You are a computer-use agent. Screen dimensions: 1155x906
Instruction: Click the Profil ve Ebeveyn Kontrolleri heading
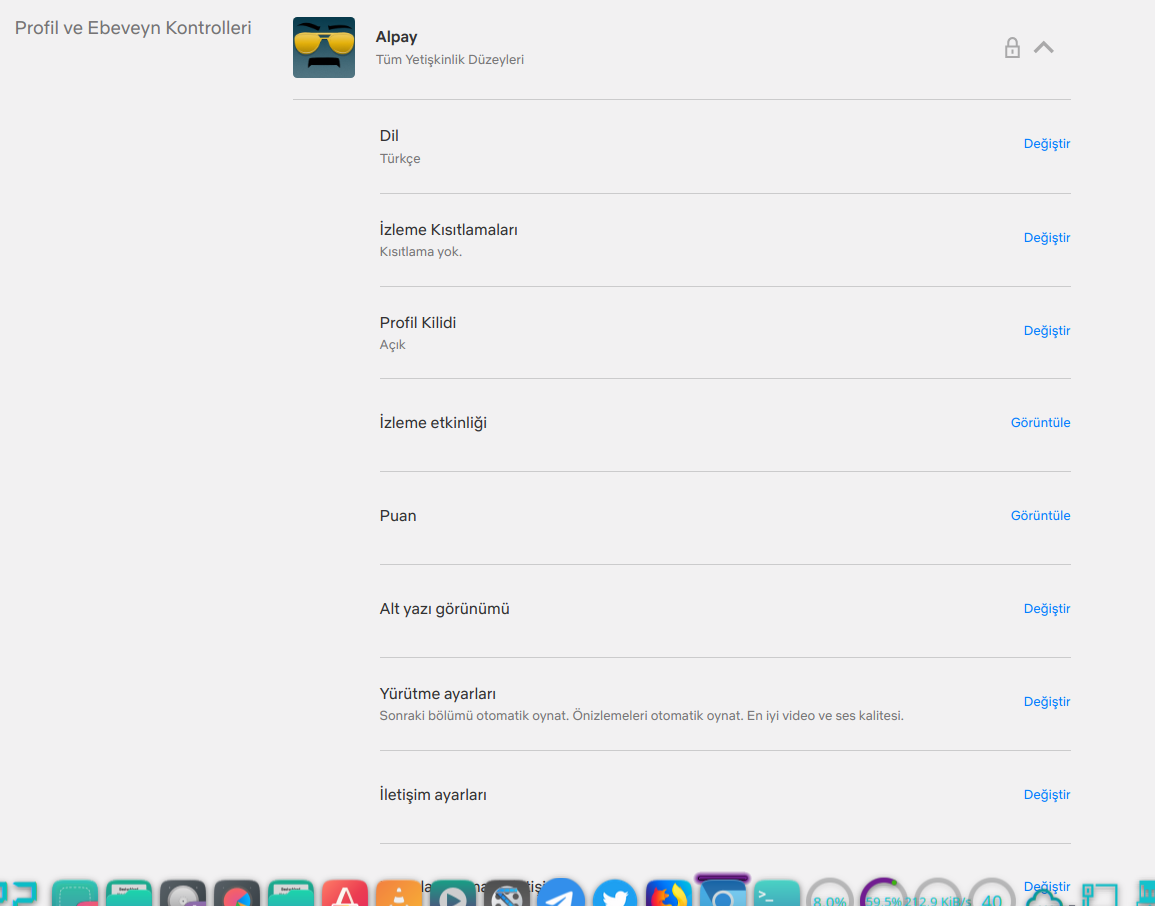(x=133, y=28)
